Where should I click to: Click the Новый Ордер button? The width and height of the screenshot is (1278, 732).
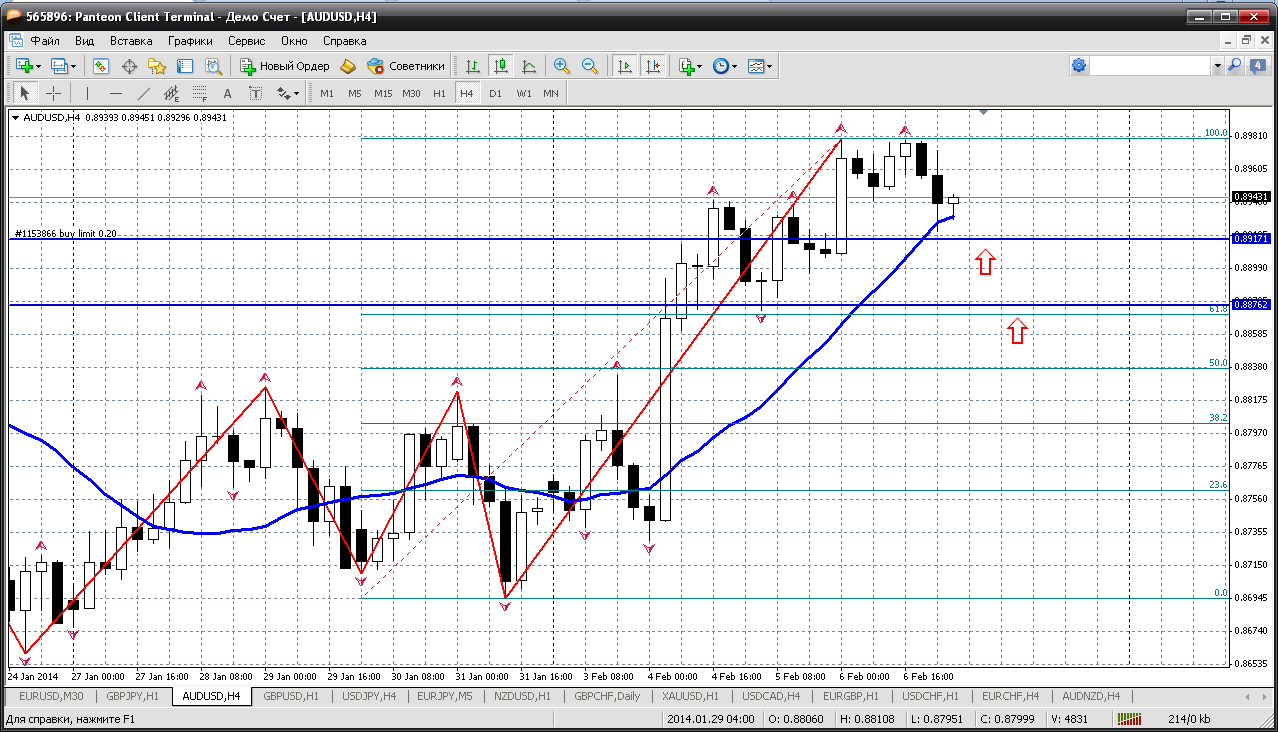tap(285, 66)
